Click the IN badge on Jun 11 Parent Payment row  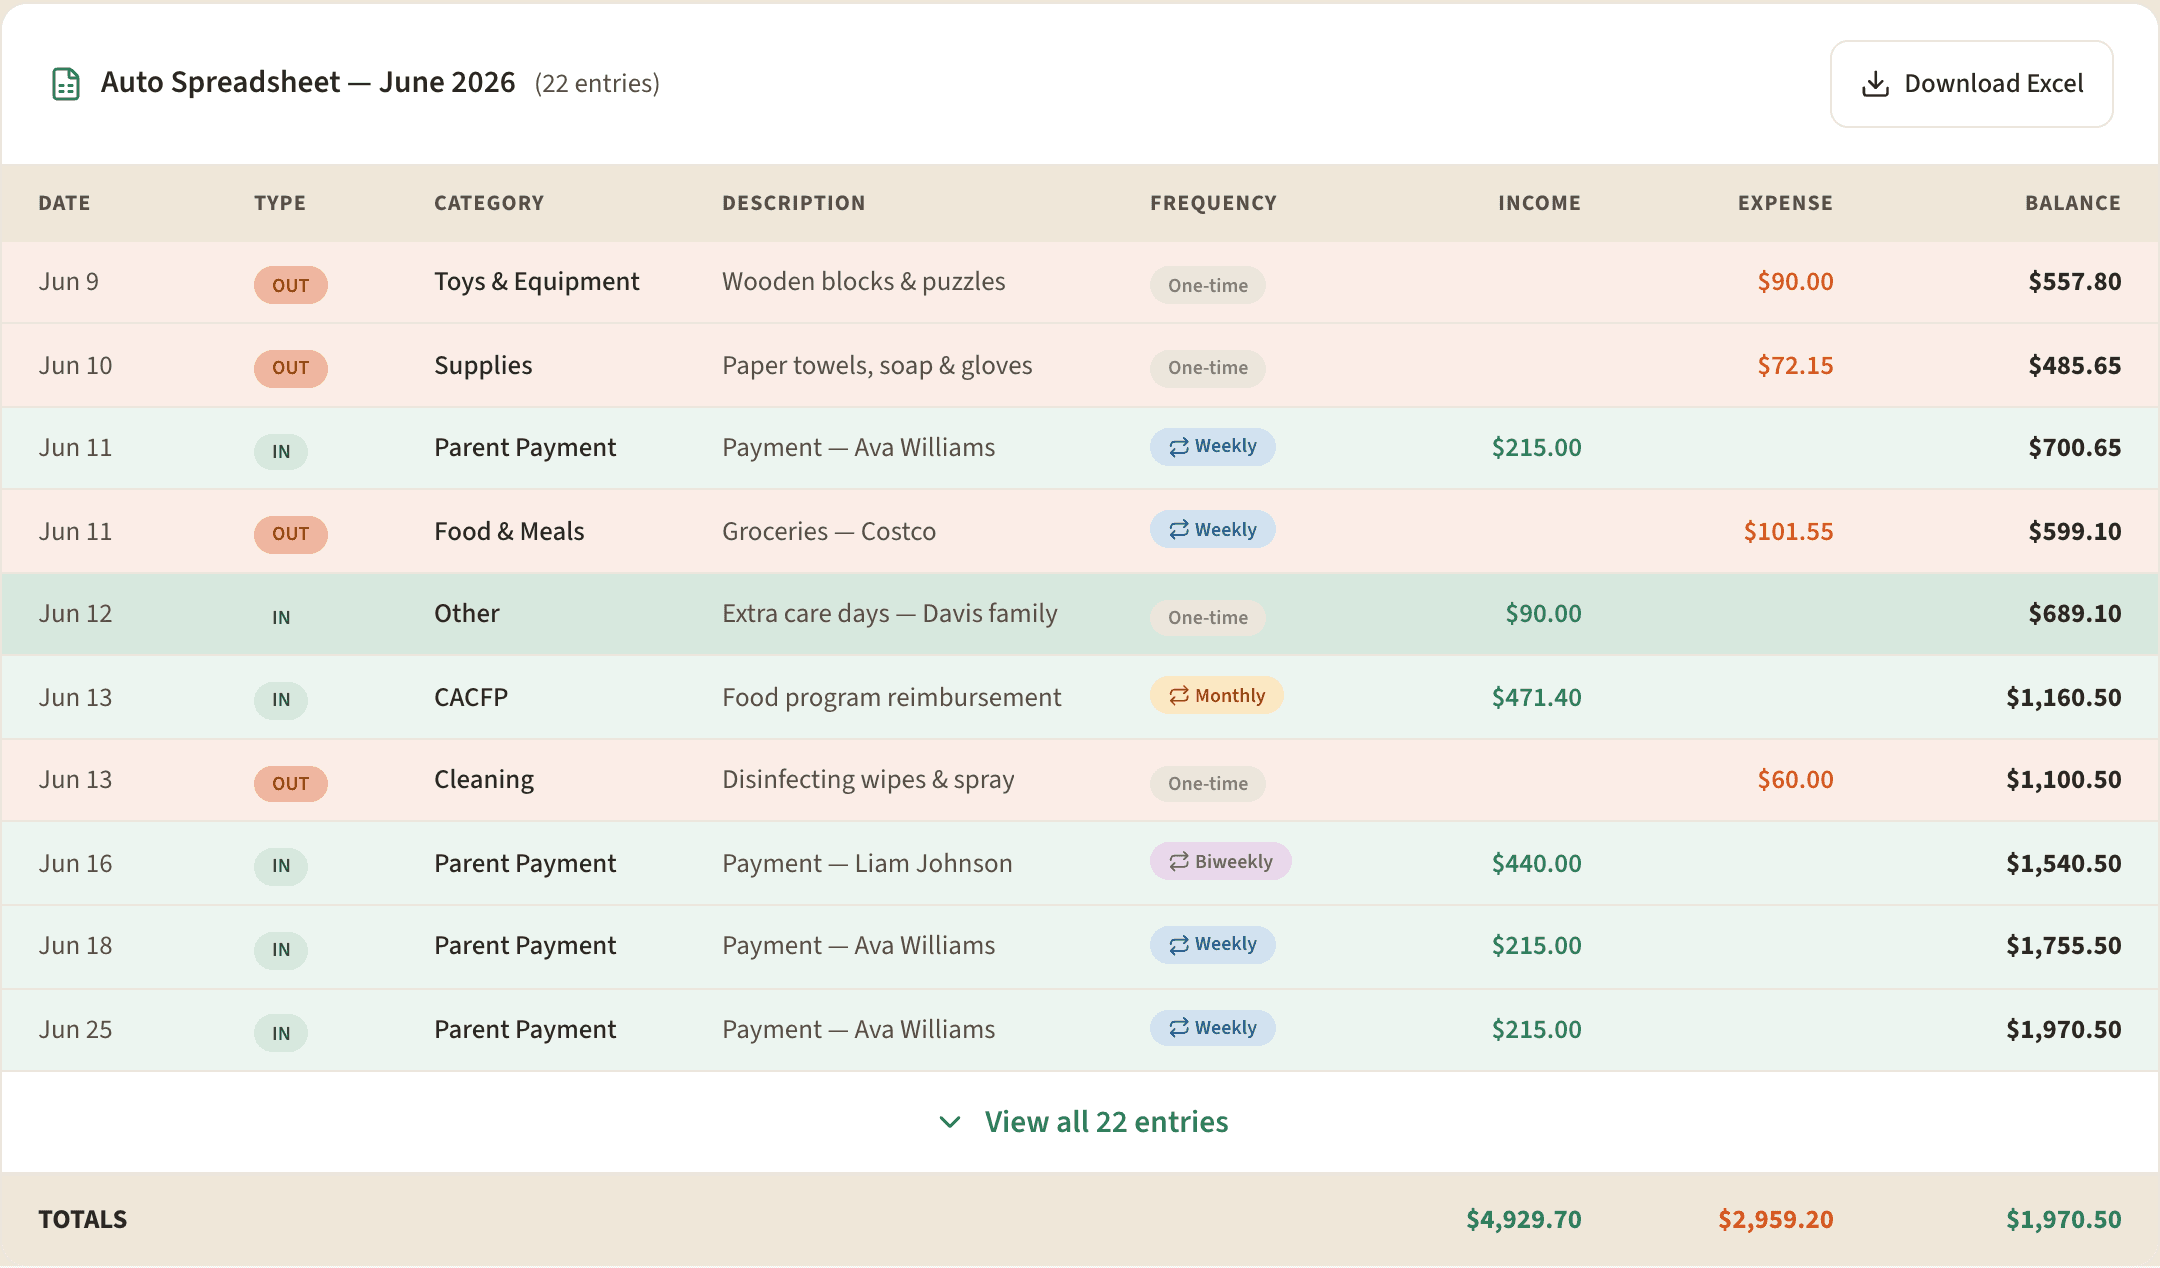coord(281,451)
